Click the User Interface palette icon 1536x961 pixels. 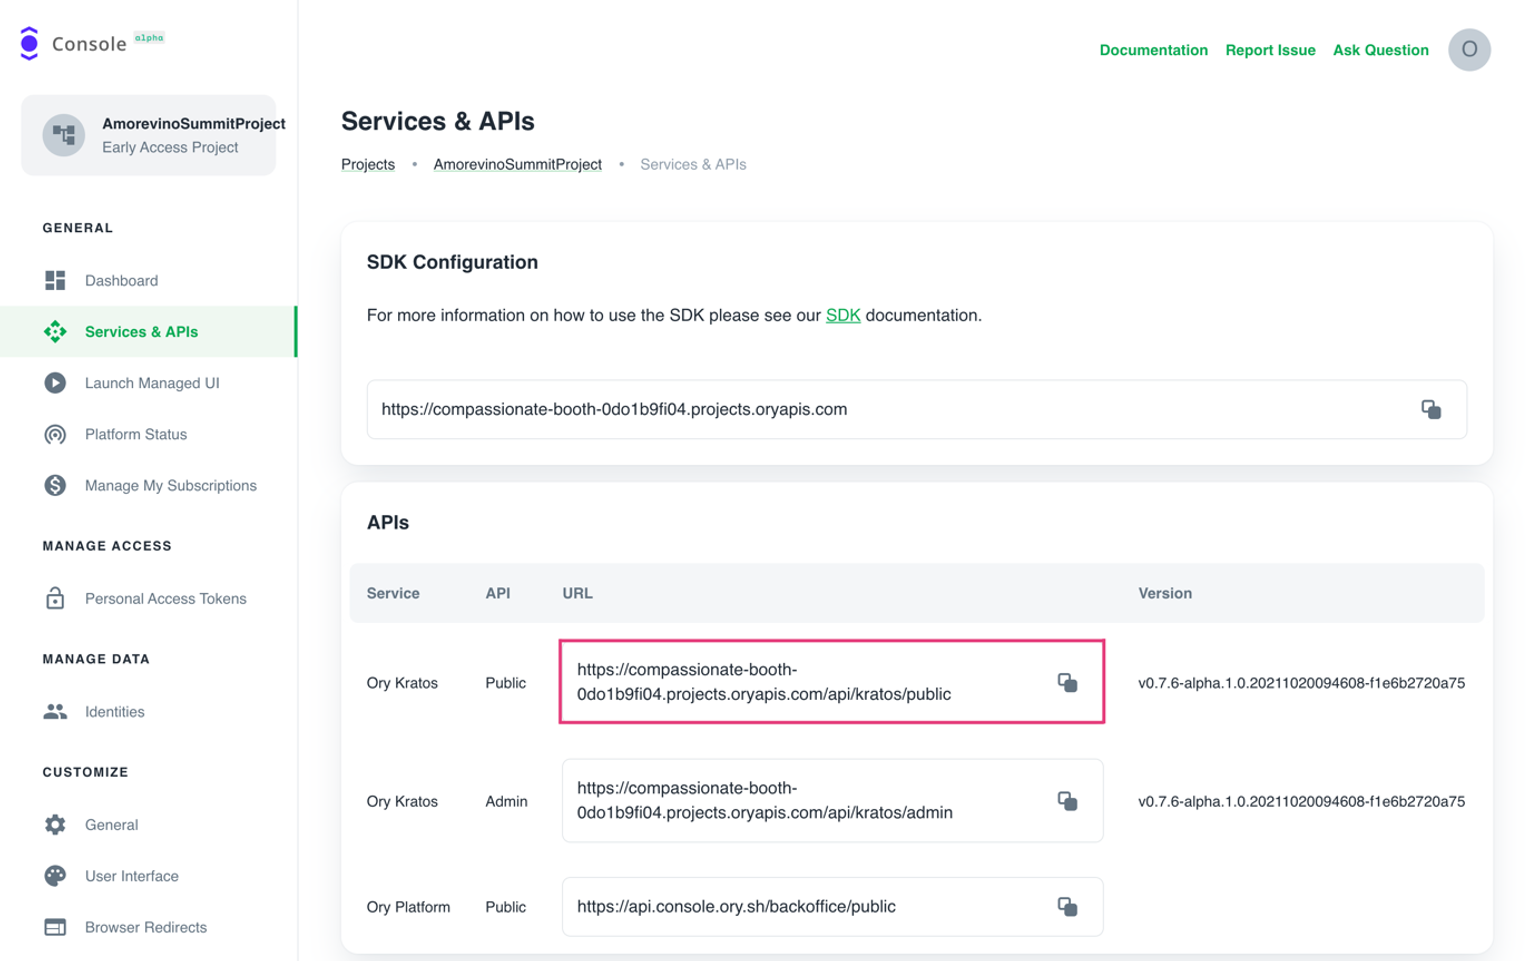[55, 875]
